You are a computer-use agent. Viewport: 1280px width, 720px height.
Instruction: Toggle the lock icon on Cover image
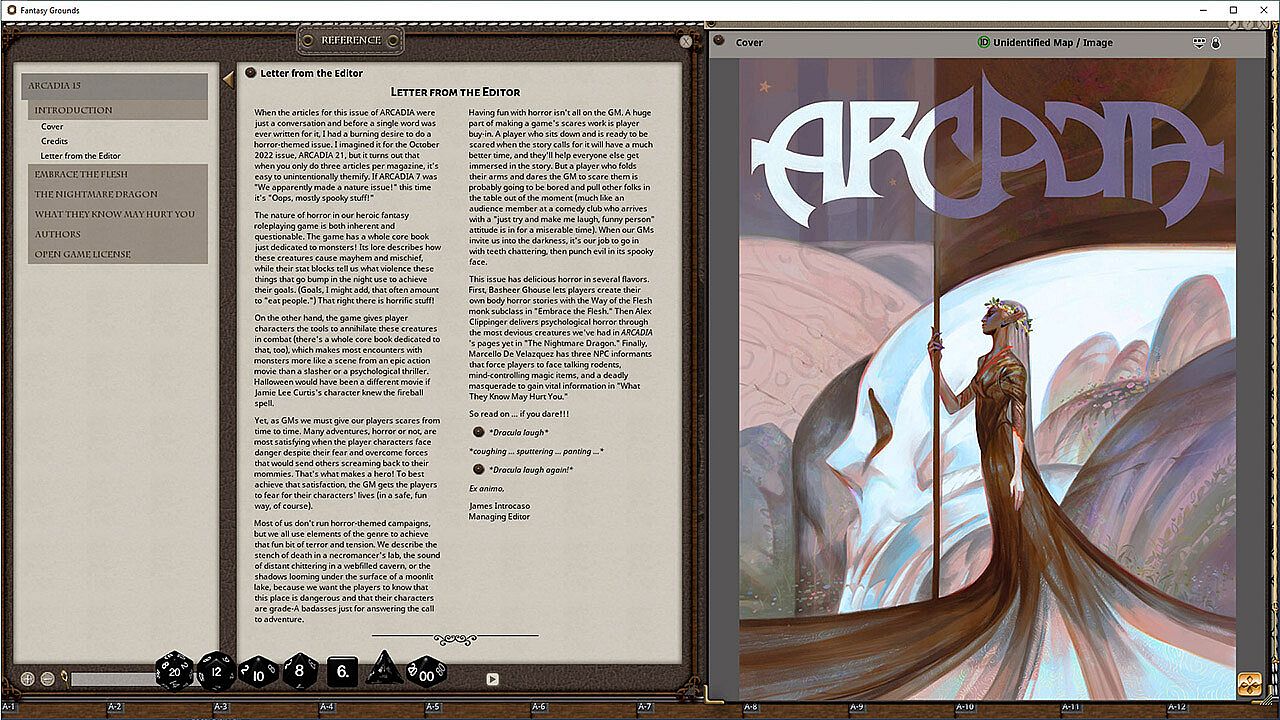click(1216, 43)
